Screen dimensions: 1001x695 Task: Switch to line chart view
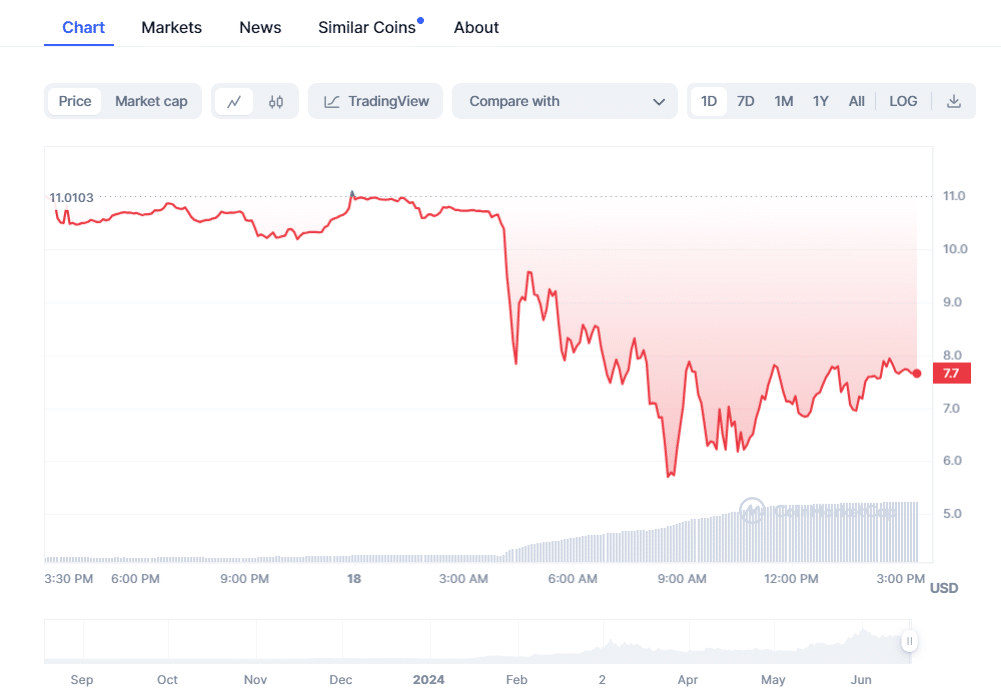[234, 101]
